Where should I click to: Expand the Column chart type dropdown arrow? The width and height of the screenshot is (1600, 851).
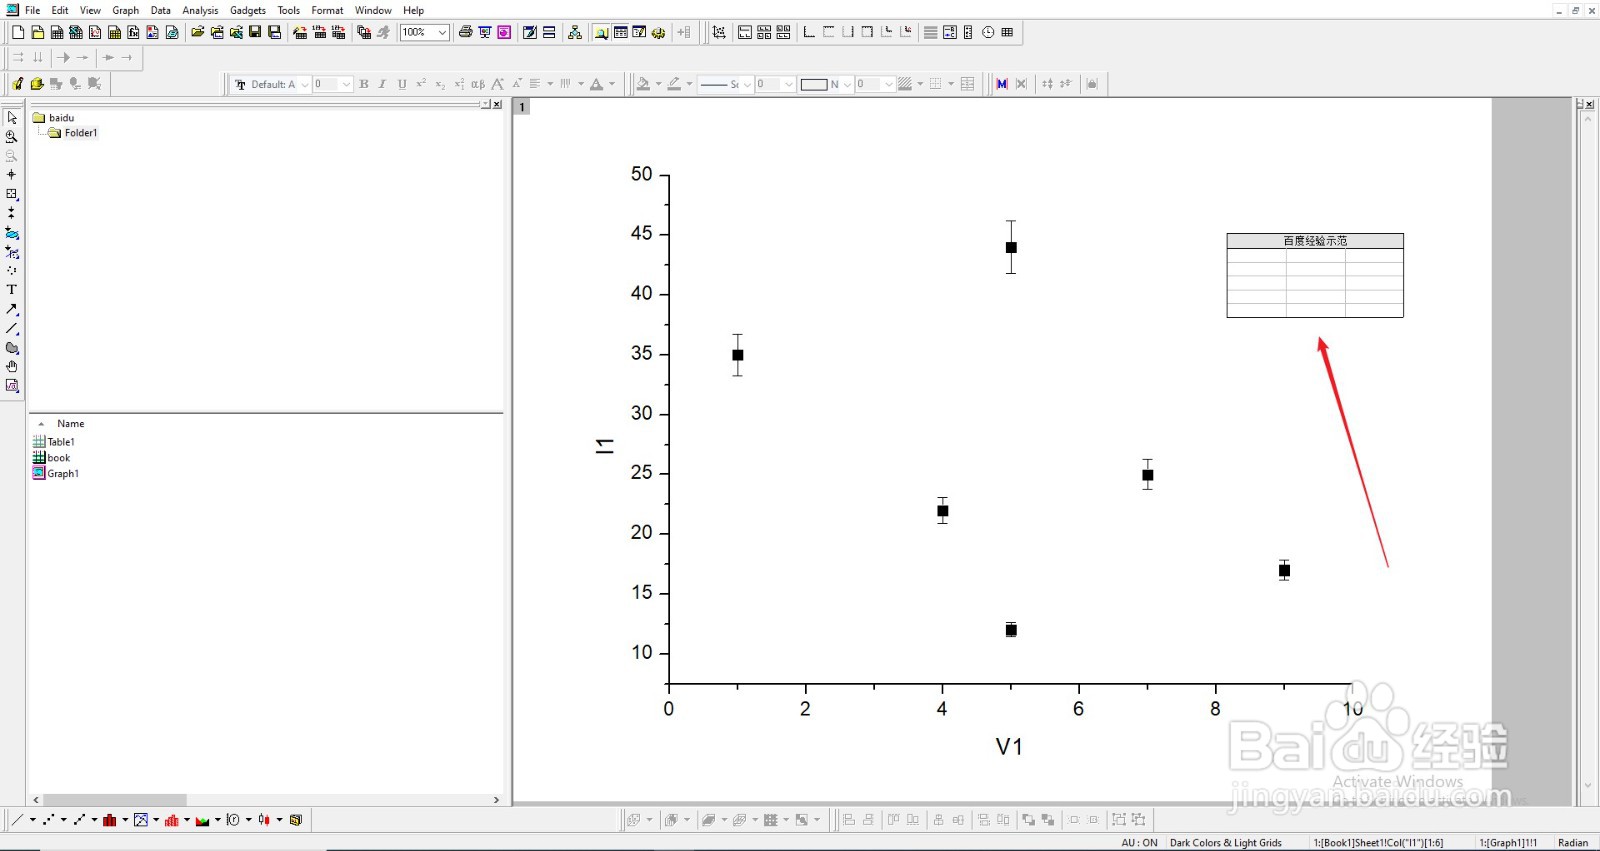[125, 820]
